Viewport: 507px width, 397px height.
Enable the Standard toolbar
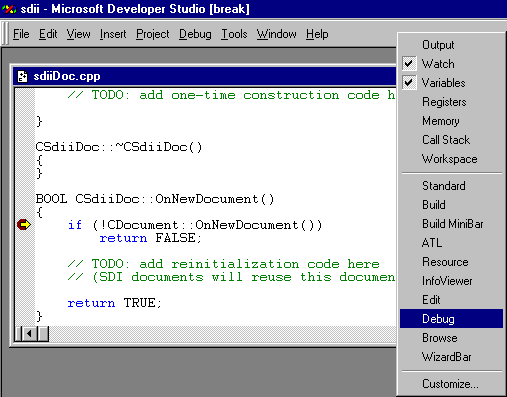coord(451,186)
